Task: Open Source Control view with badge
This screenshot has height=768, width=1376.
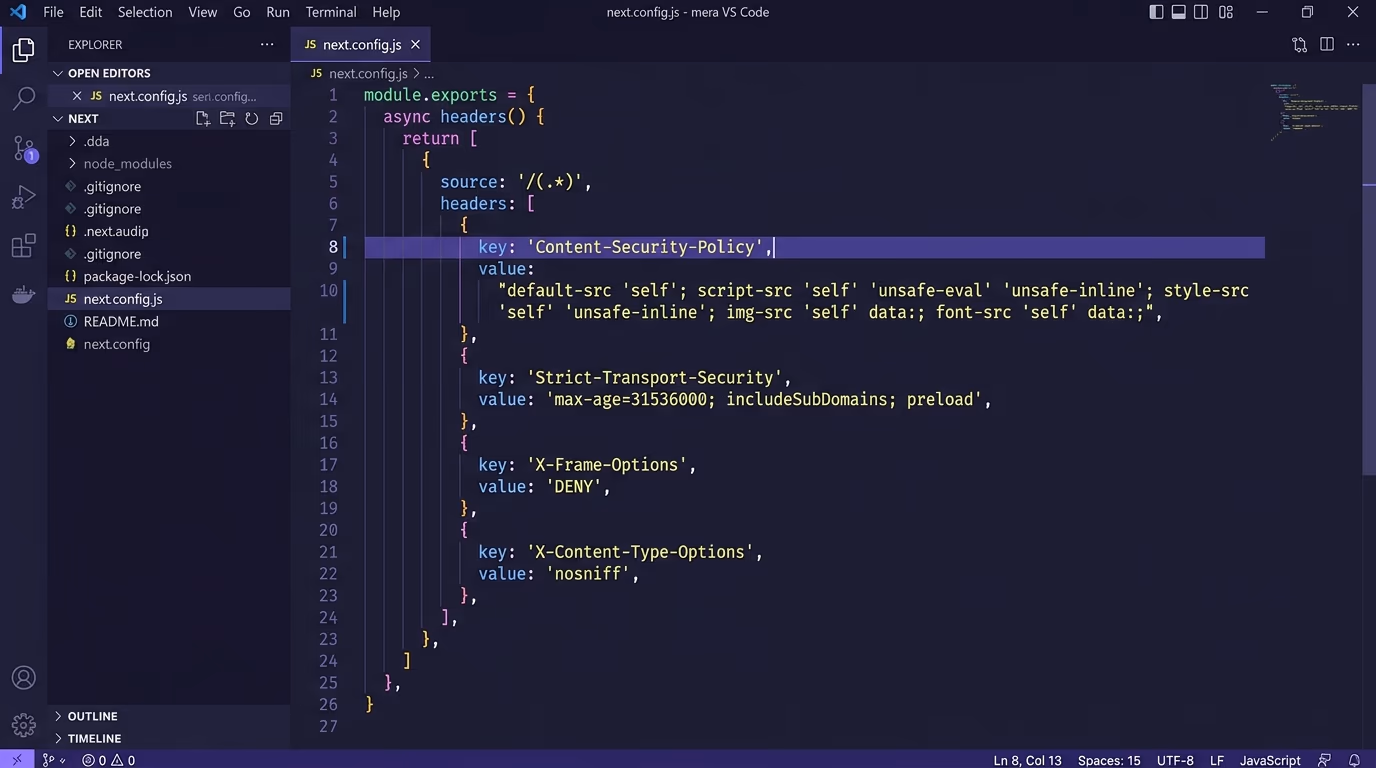Action: [x=24, y=149]
